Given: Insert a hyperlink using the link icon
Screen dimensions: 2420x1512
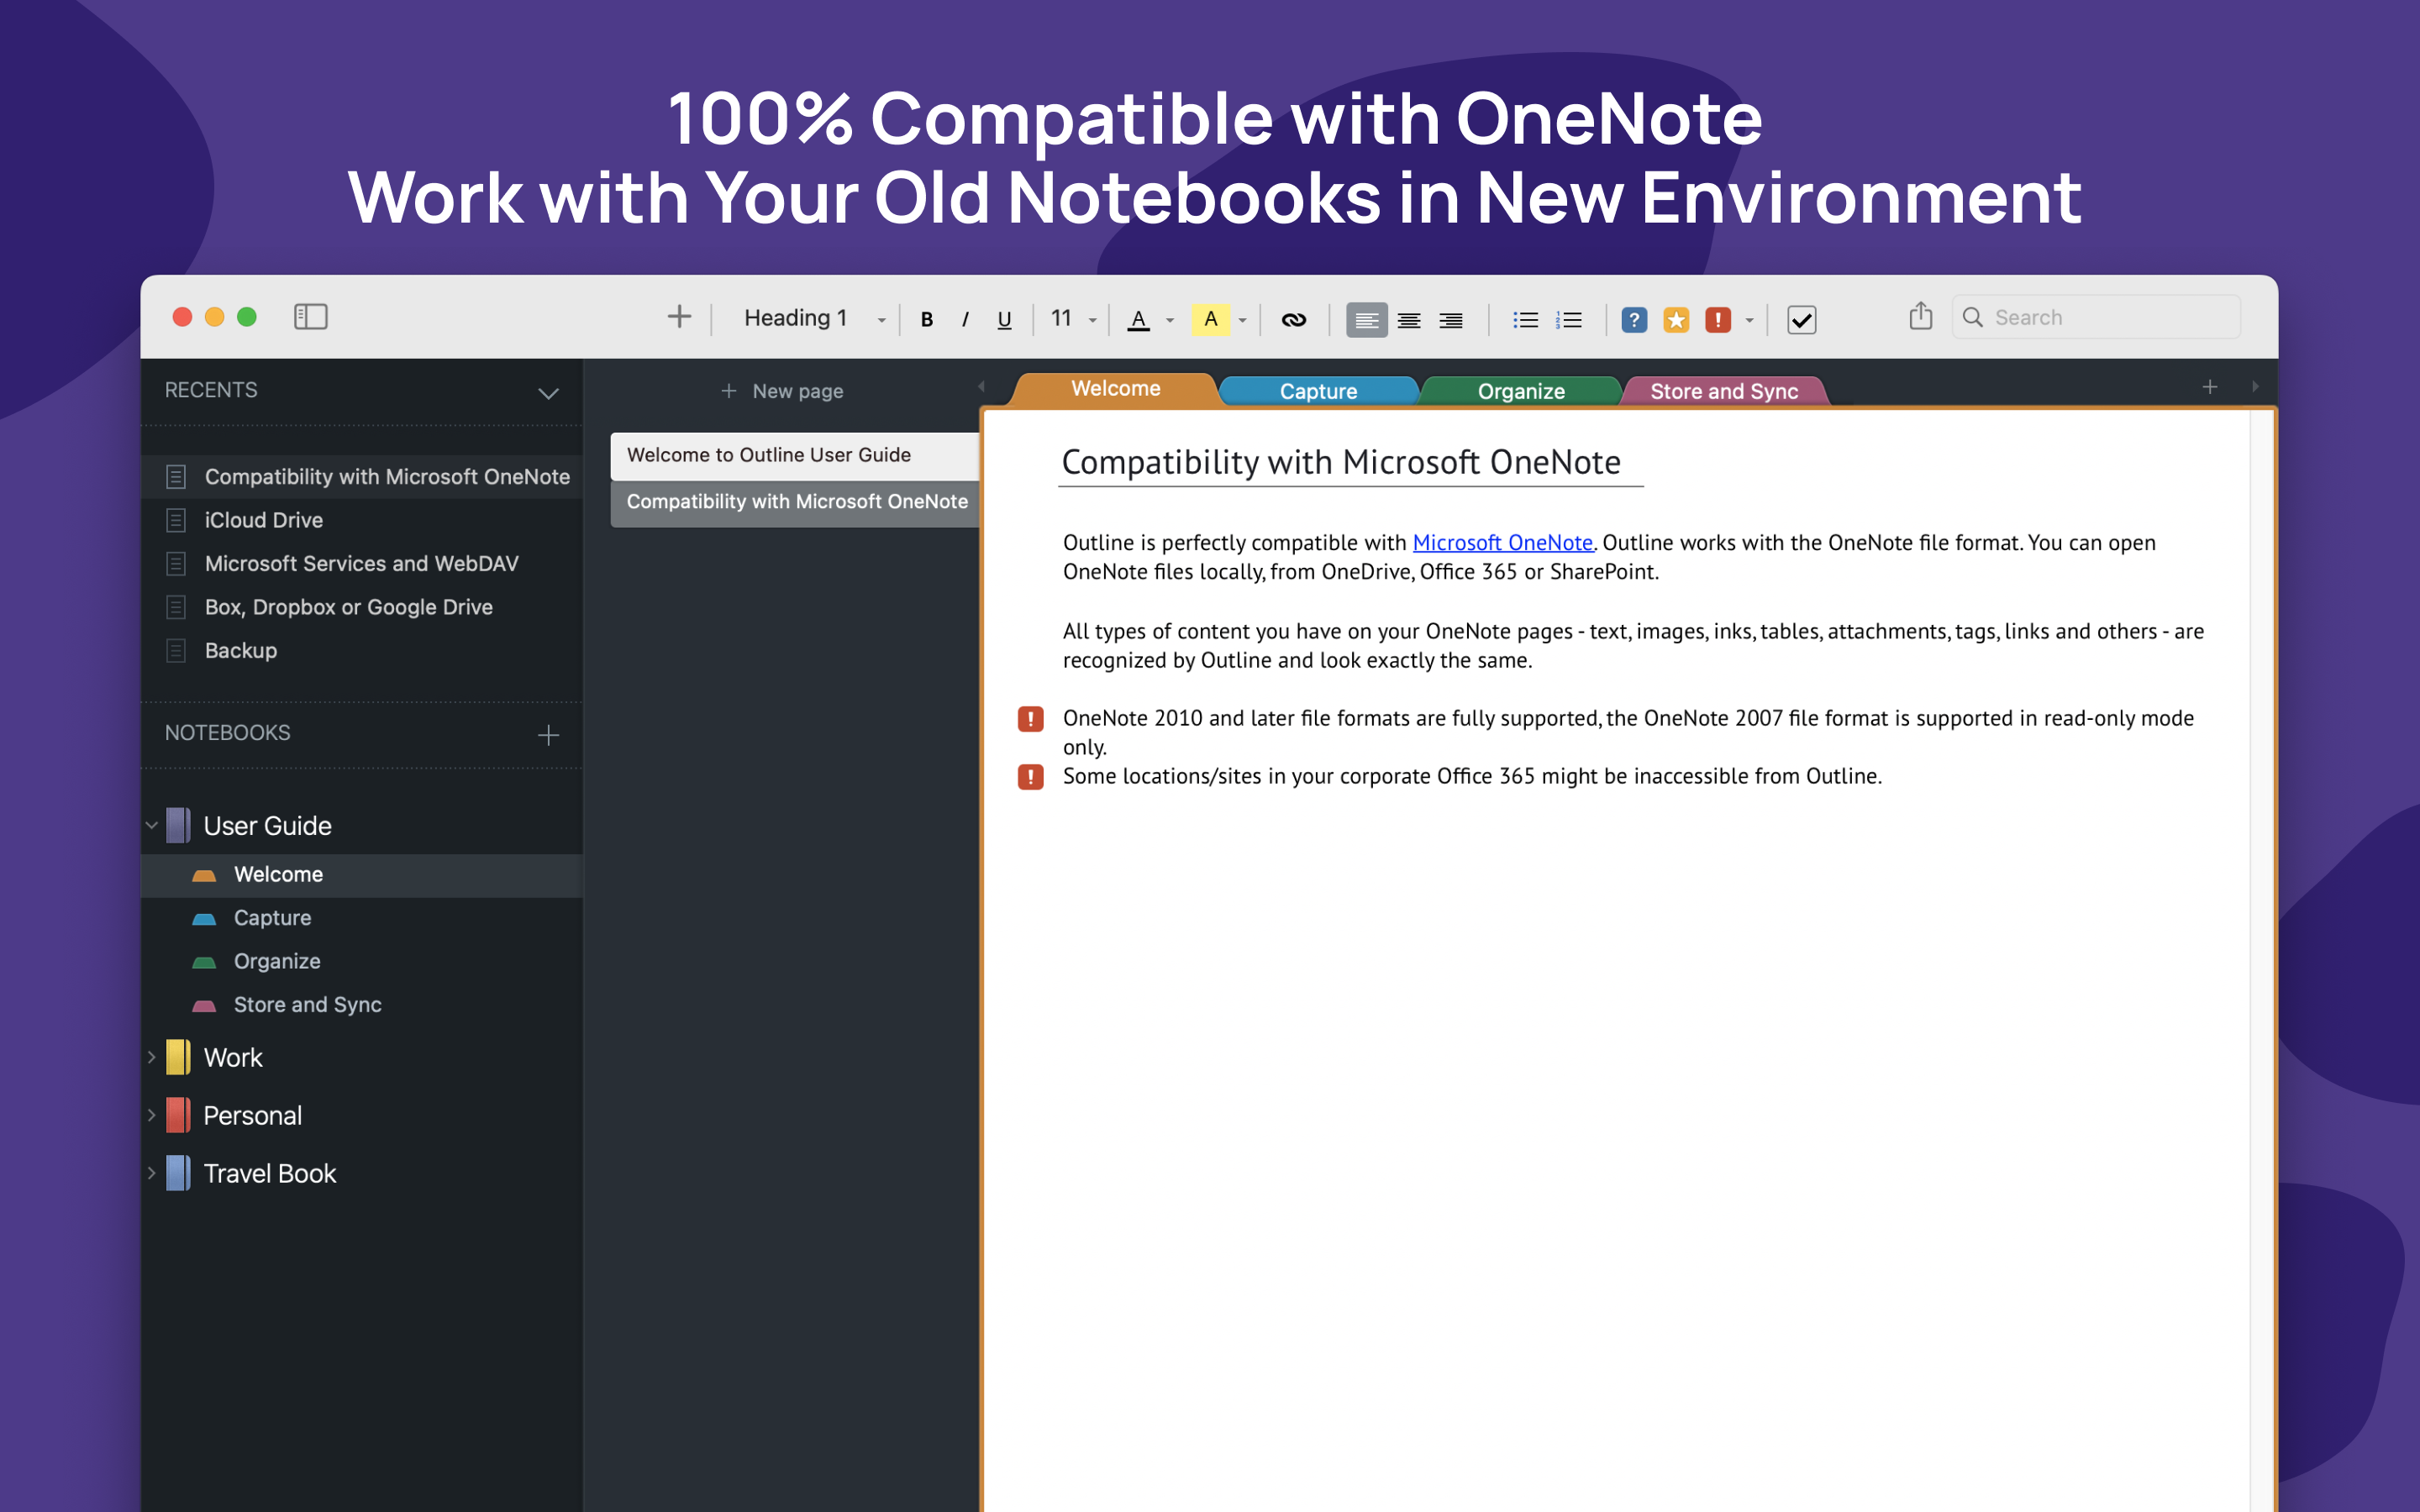Looking at the screenshot, I should coord(1293,318).
